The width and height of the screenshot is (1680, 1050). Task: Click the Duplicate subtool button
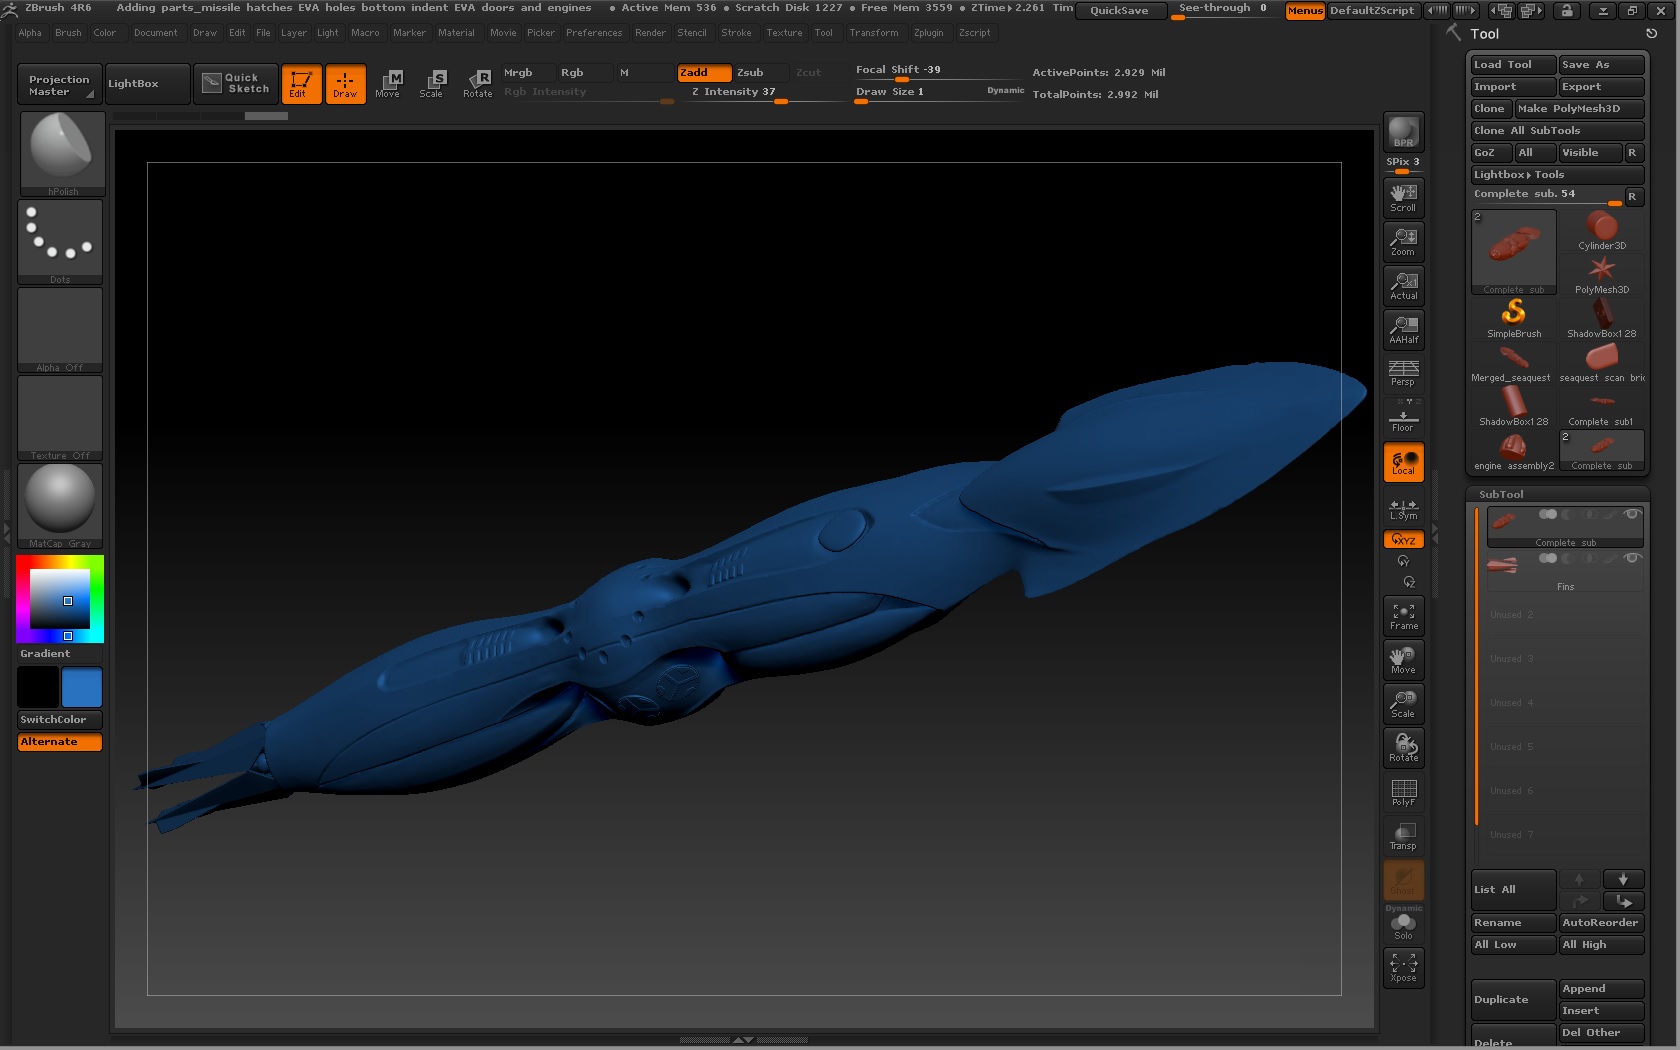(x=1513, y=999)
